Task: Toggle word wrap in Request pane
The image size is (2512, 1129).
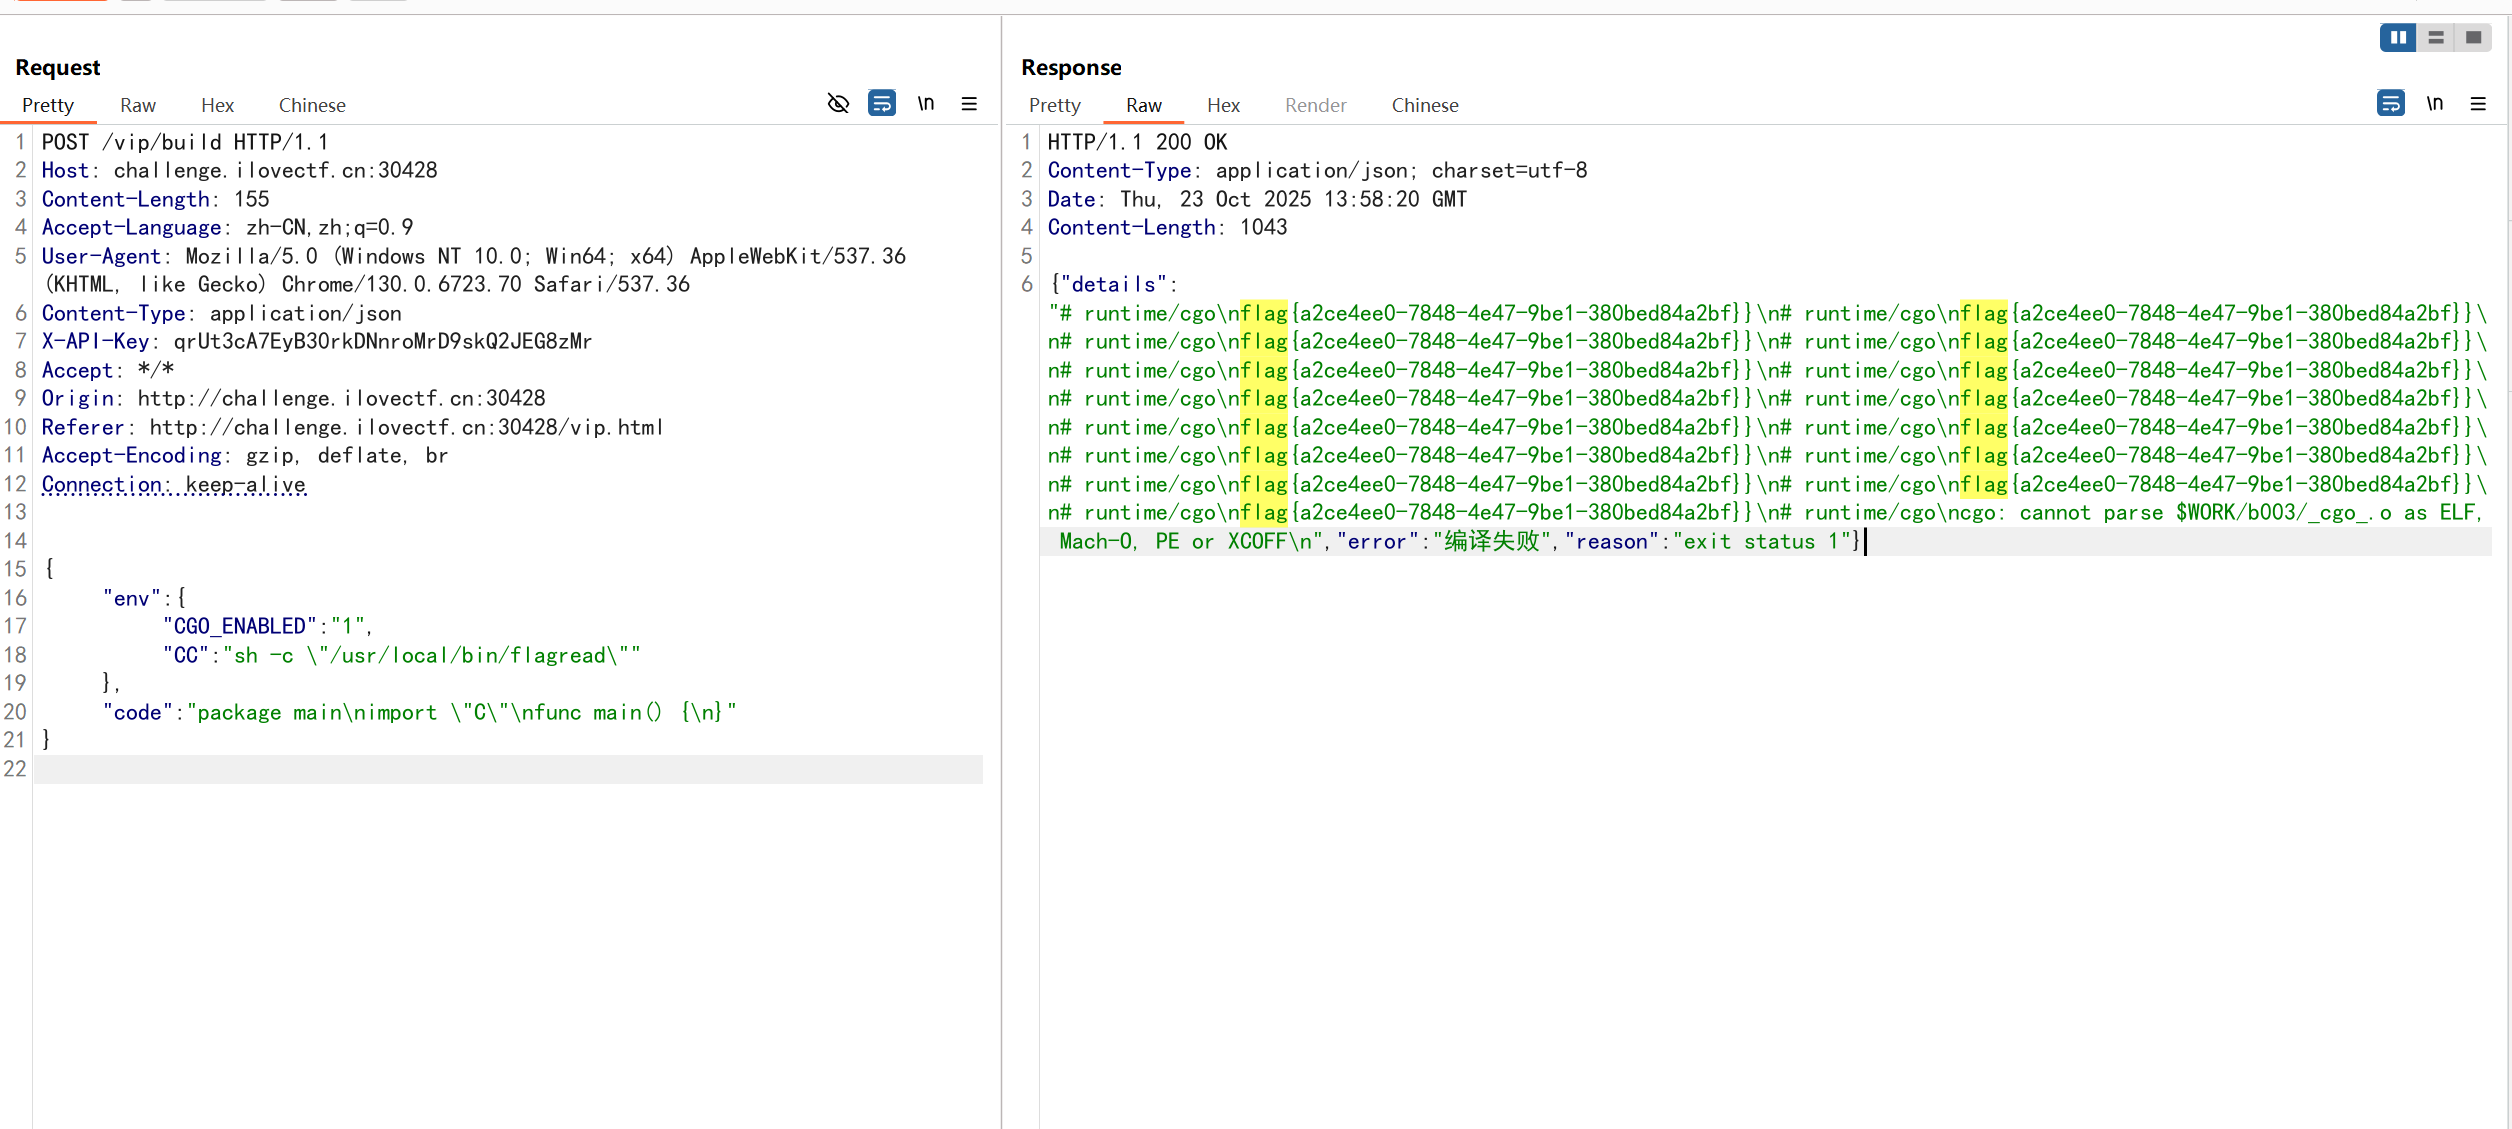Action: coord(881,103)
